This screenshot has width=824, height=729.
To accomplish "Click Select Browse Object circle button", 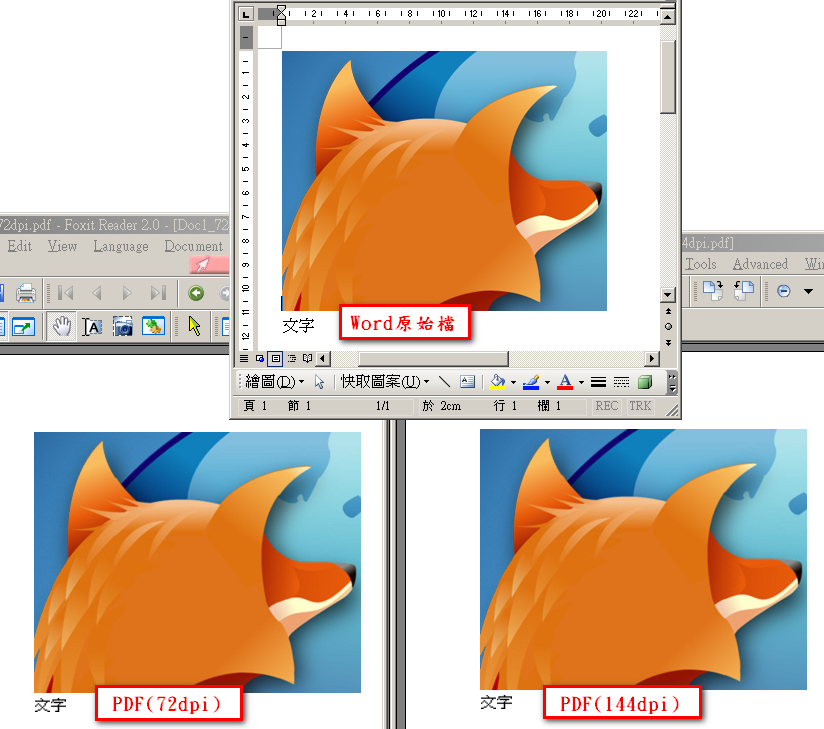I will (x=668, y=326).
